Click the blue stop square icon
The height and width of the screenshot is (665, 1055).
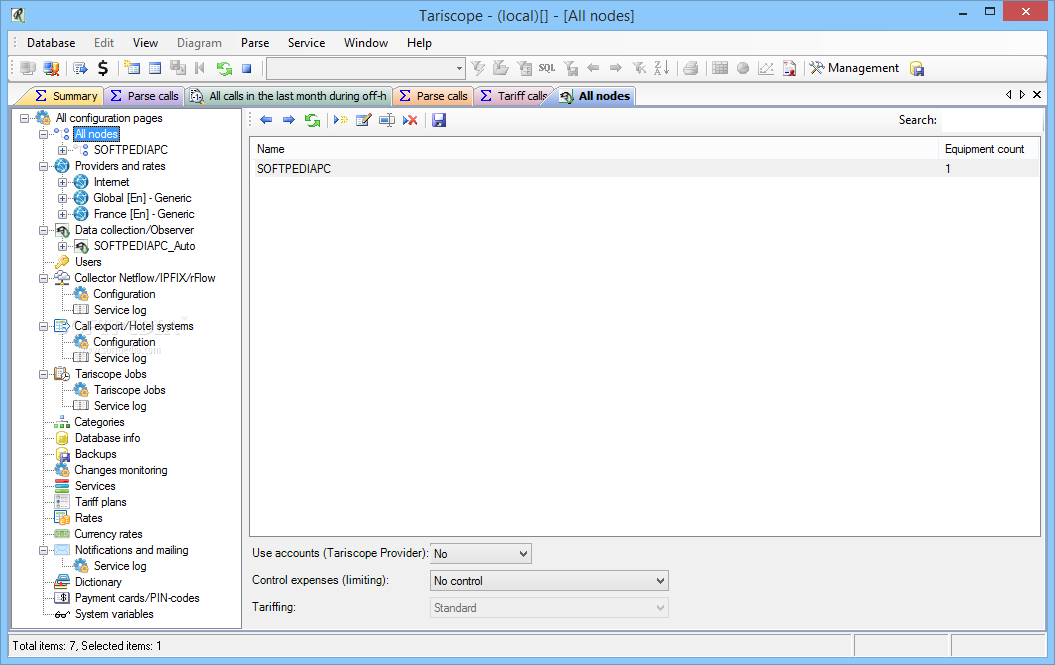pyautogui.click(x=247, y=68)
